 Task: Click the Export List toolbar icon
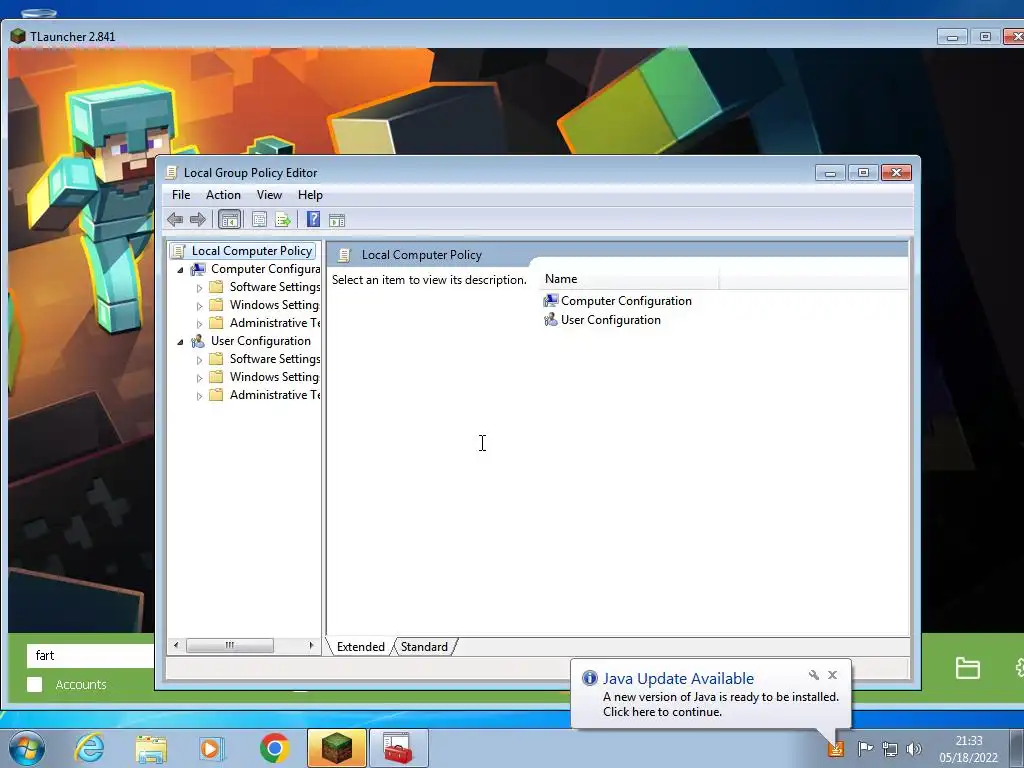283,219
